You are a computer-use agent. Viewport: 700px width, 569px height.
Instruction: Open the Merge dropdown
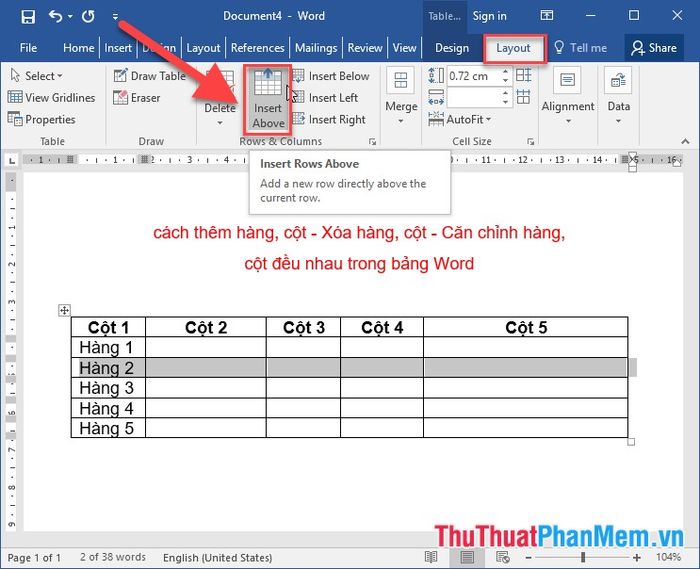click(x=401, y=97)
